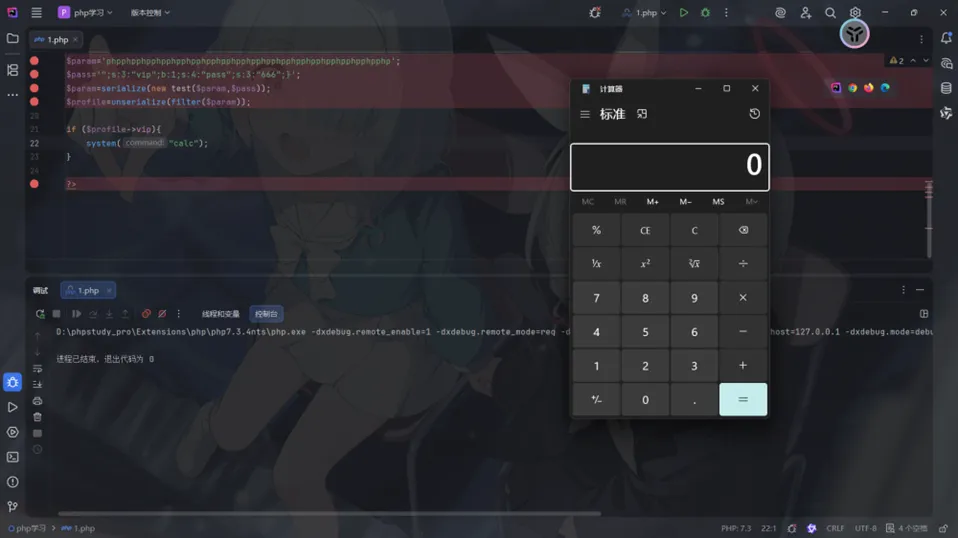Screen dimensions: 958x538
Task: Click CRLF line separator in status bar
Action: click(x=835, y=528)
